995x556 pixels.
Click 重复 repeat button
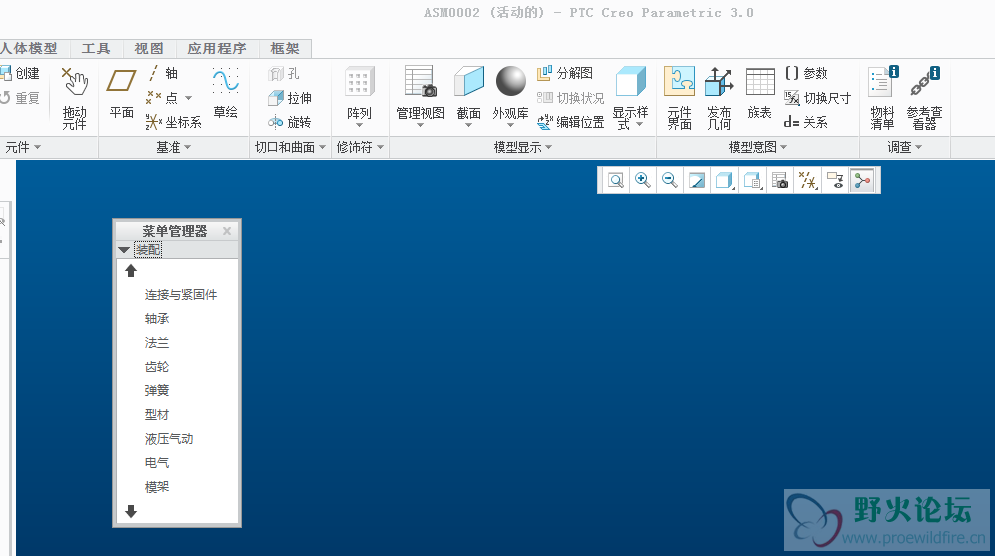tap(20, 98)
